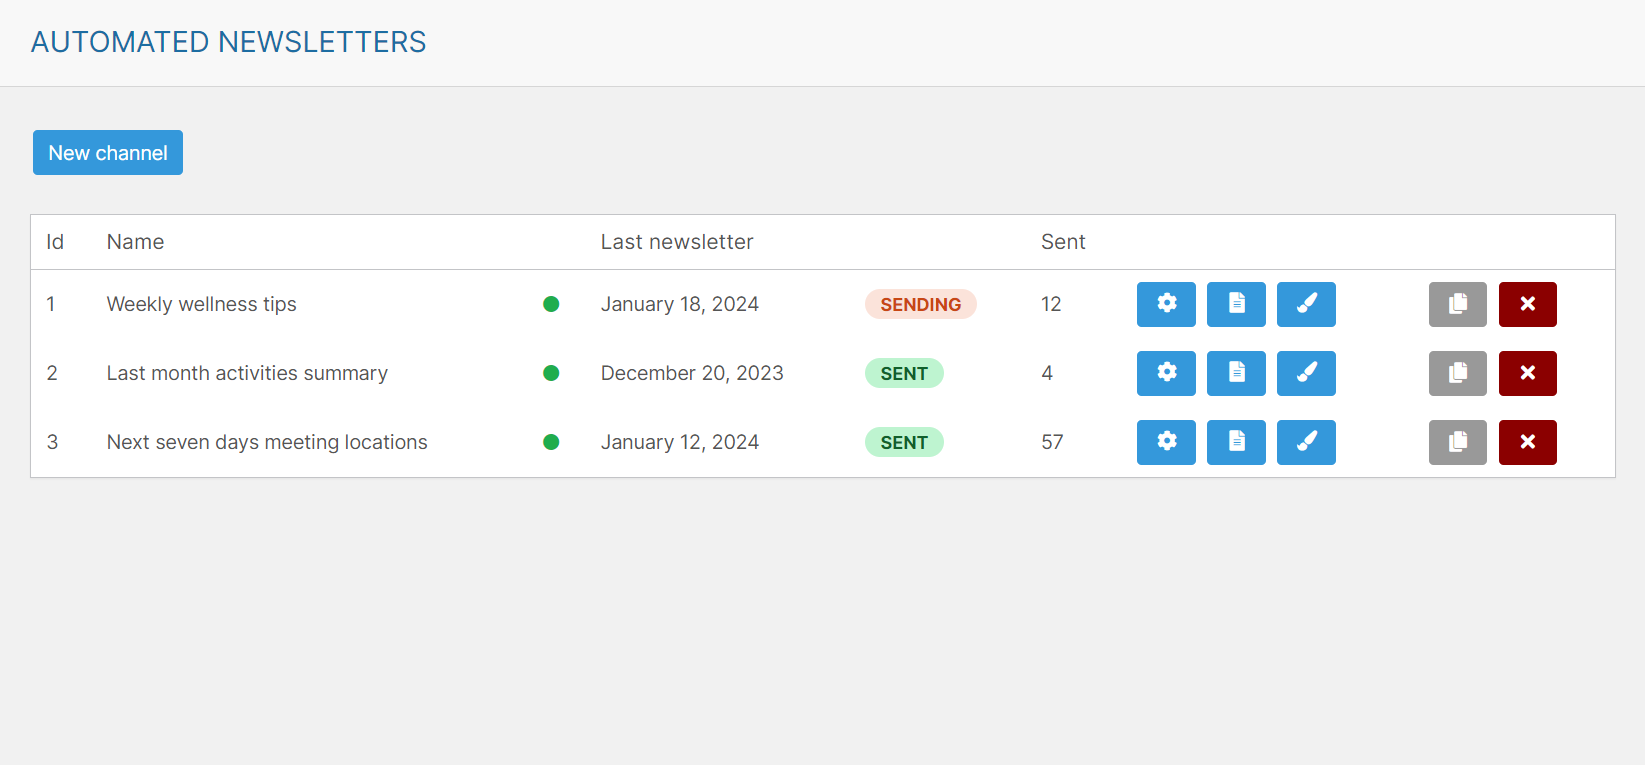This screenshot has height=765, width=1645.
Task: Create a New channel
Action: coord(108,153)
